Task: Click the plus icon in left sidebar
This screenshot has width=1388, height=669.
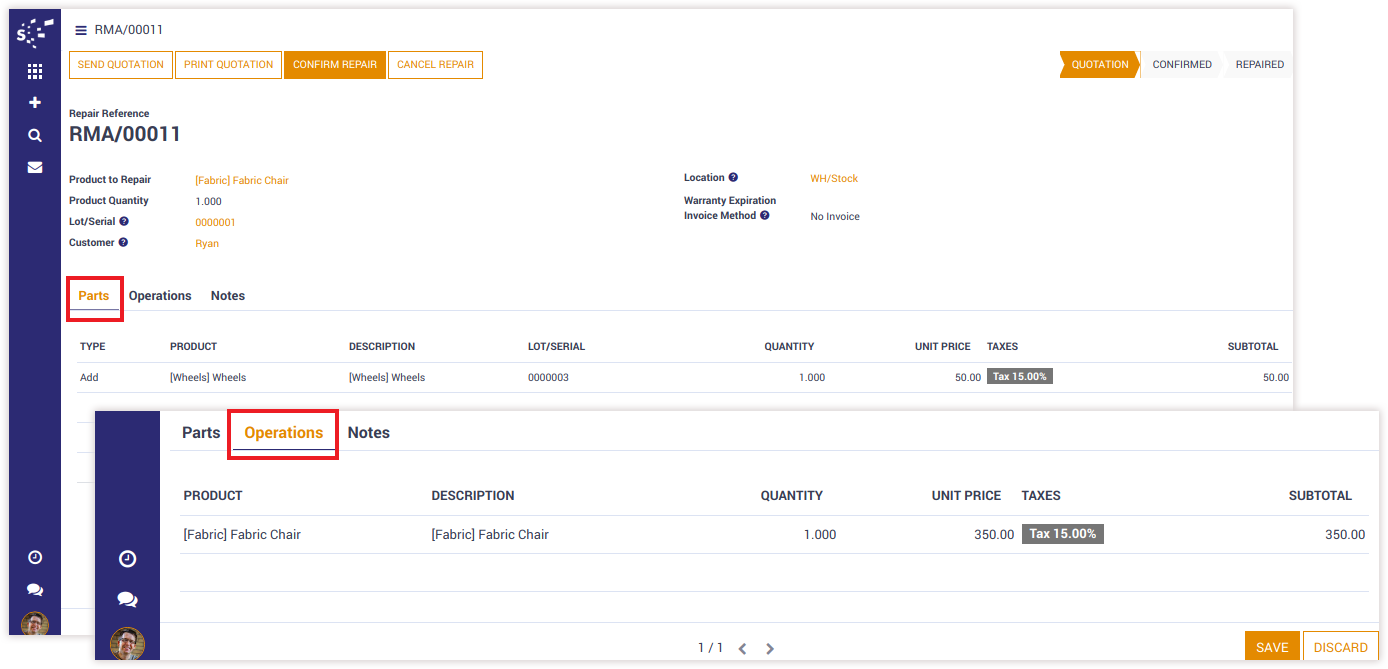Action: [35, 103]
